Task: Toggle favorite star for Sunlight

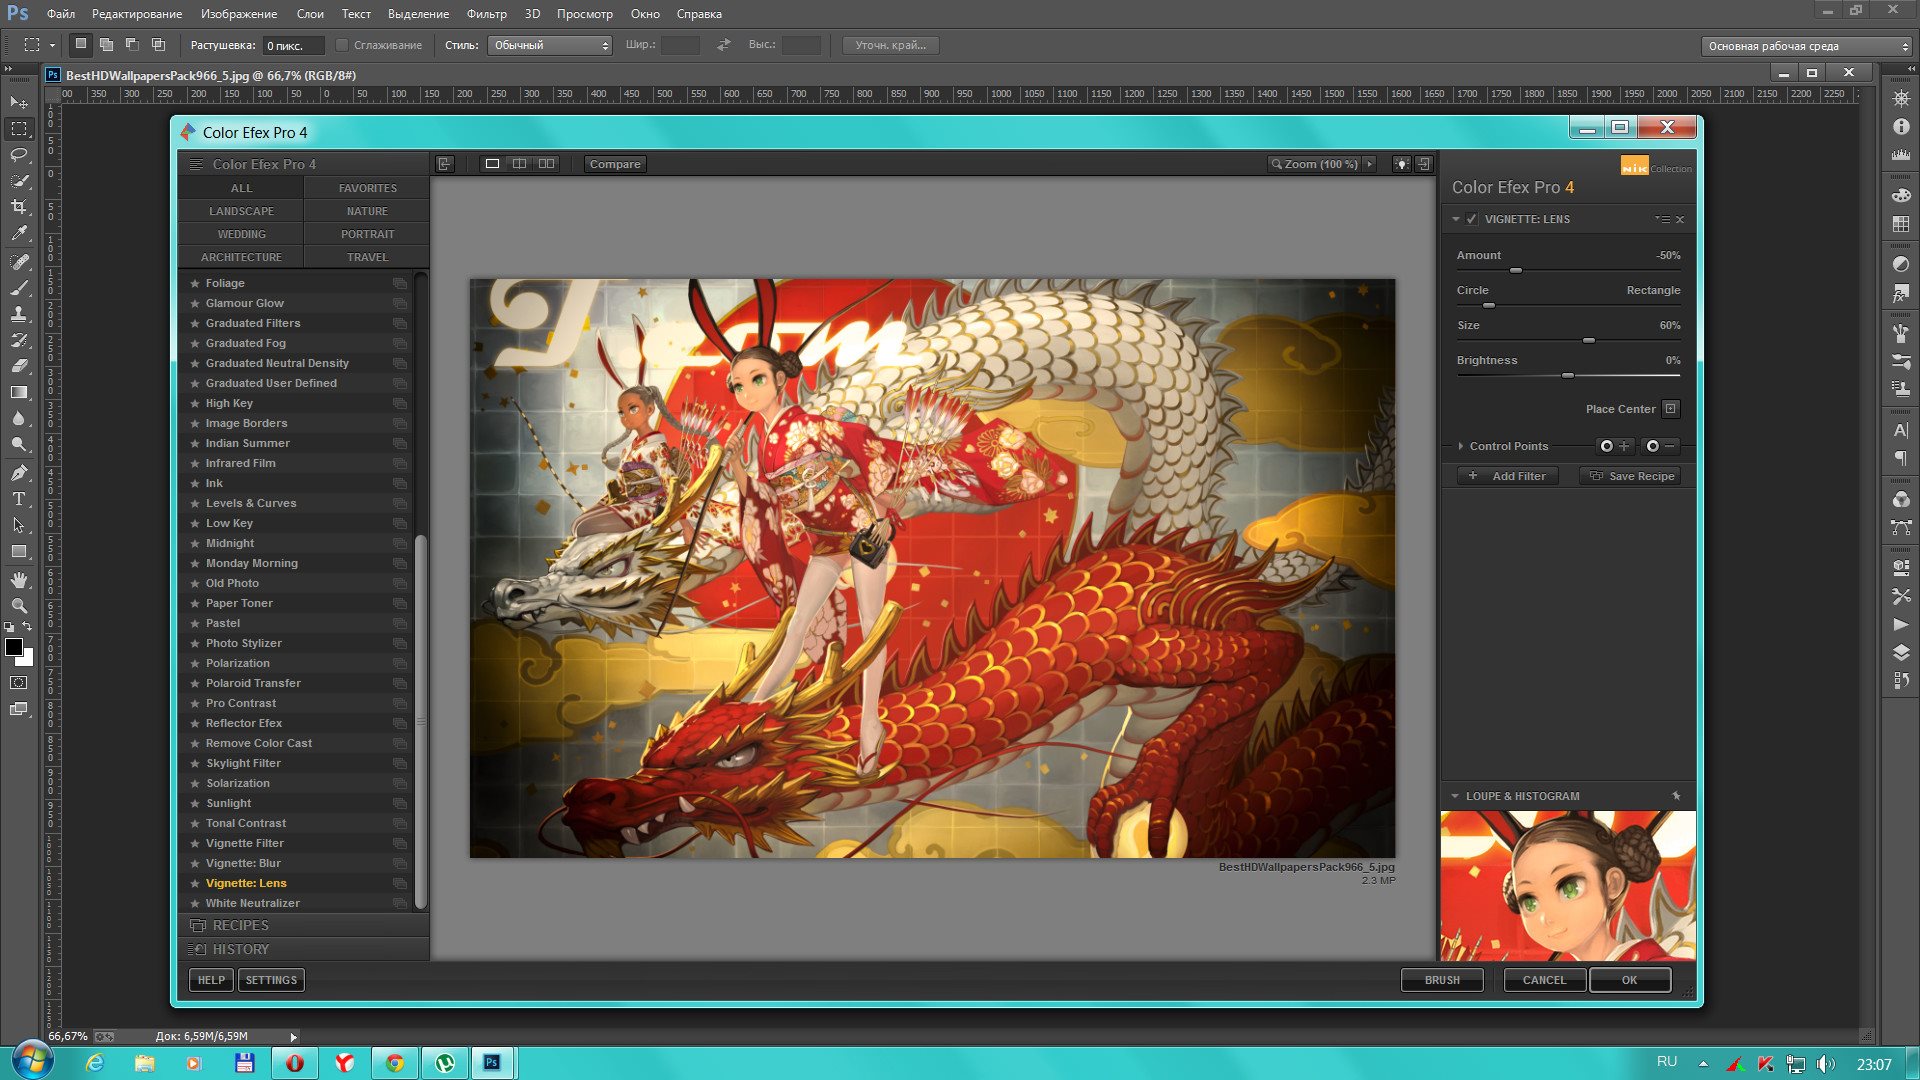Action: [x=195, y=803]
